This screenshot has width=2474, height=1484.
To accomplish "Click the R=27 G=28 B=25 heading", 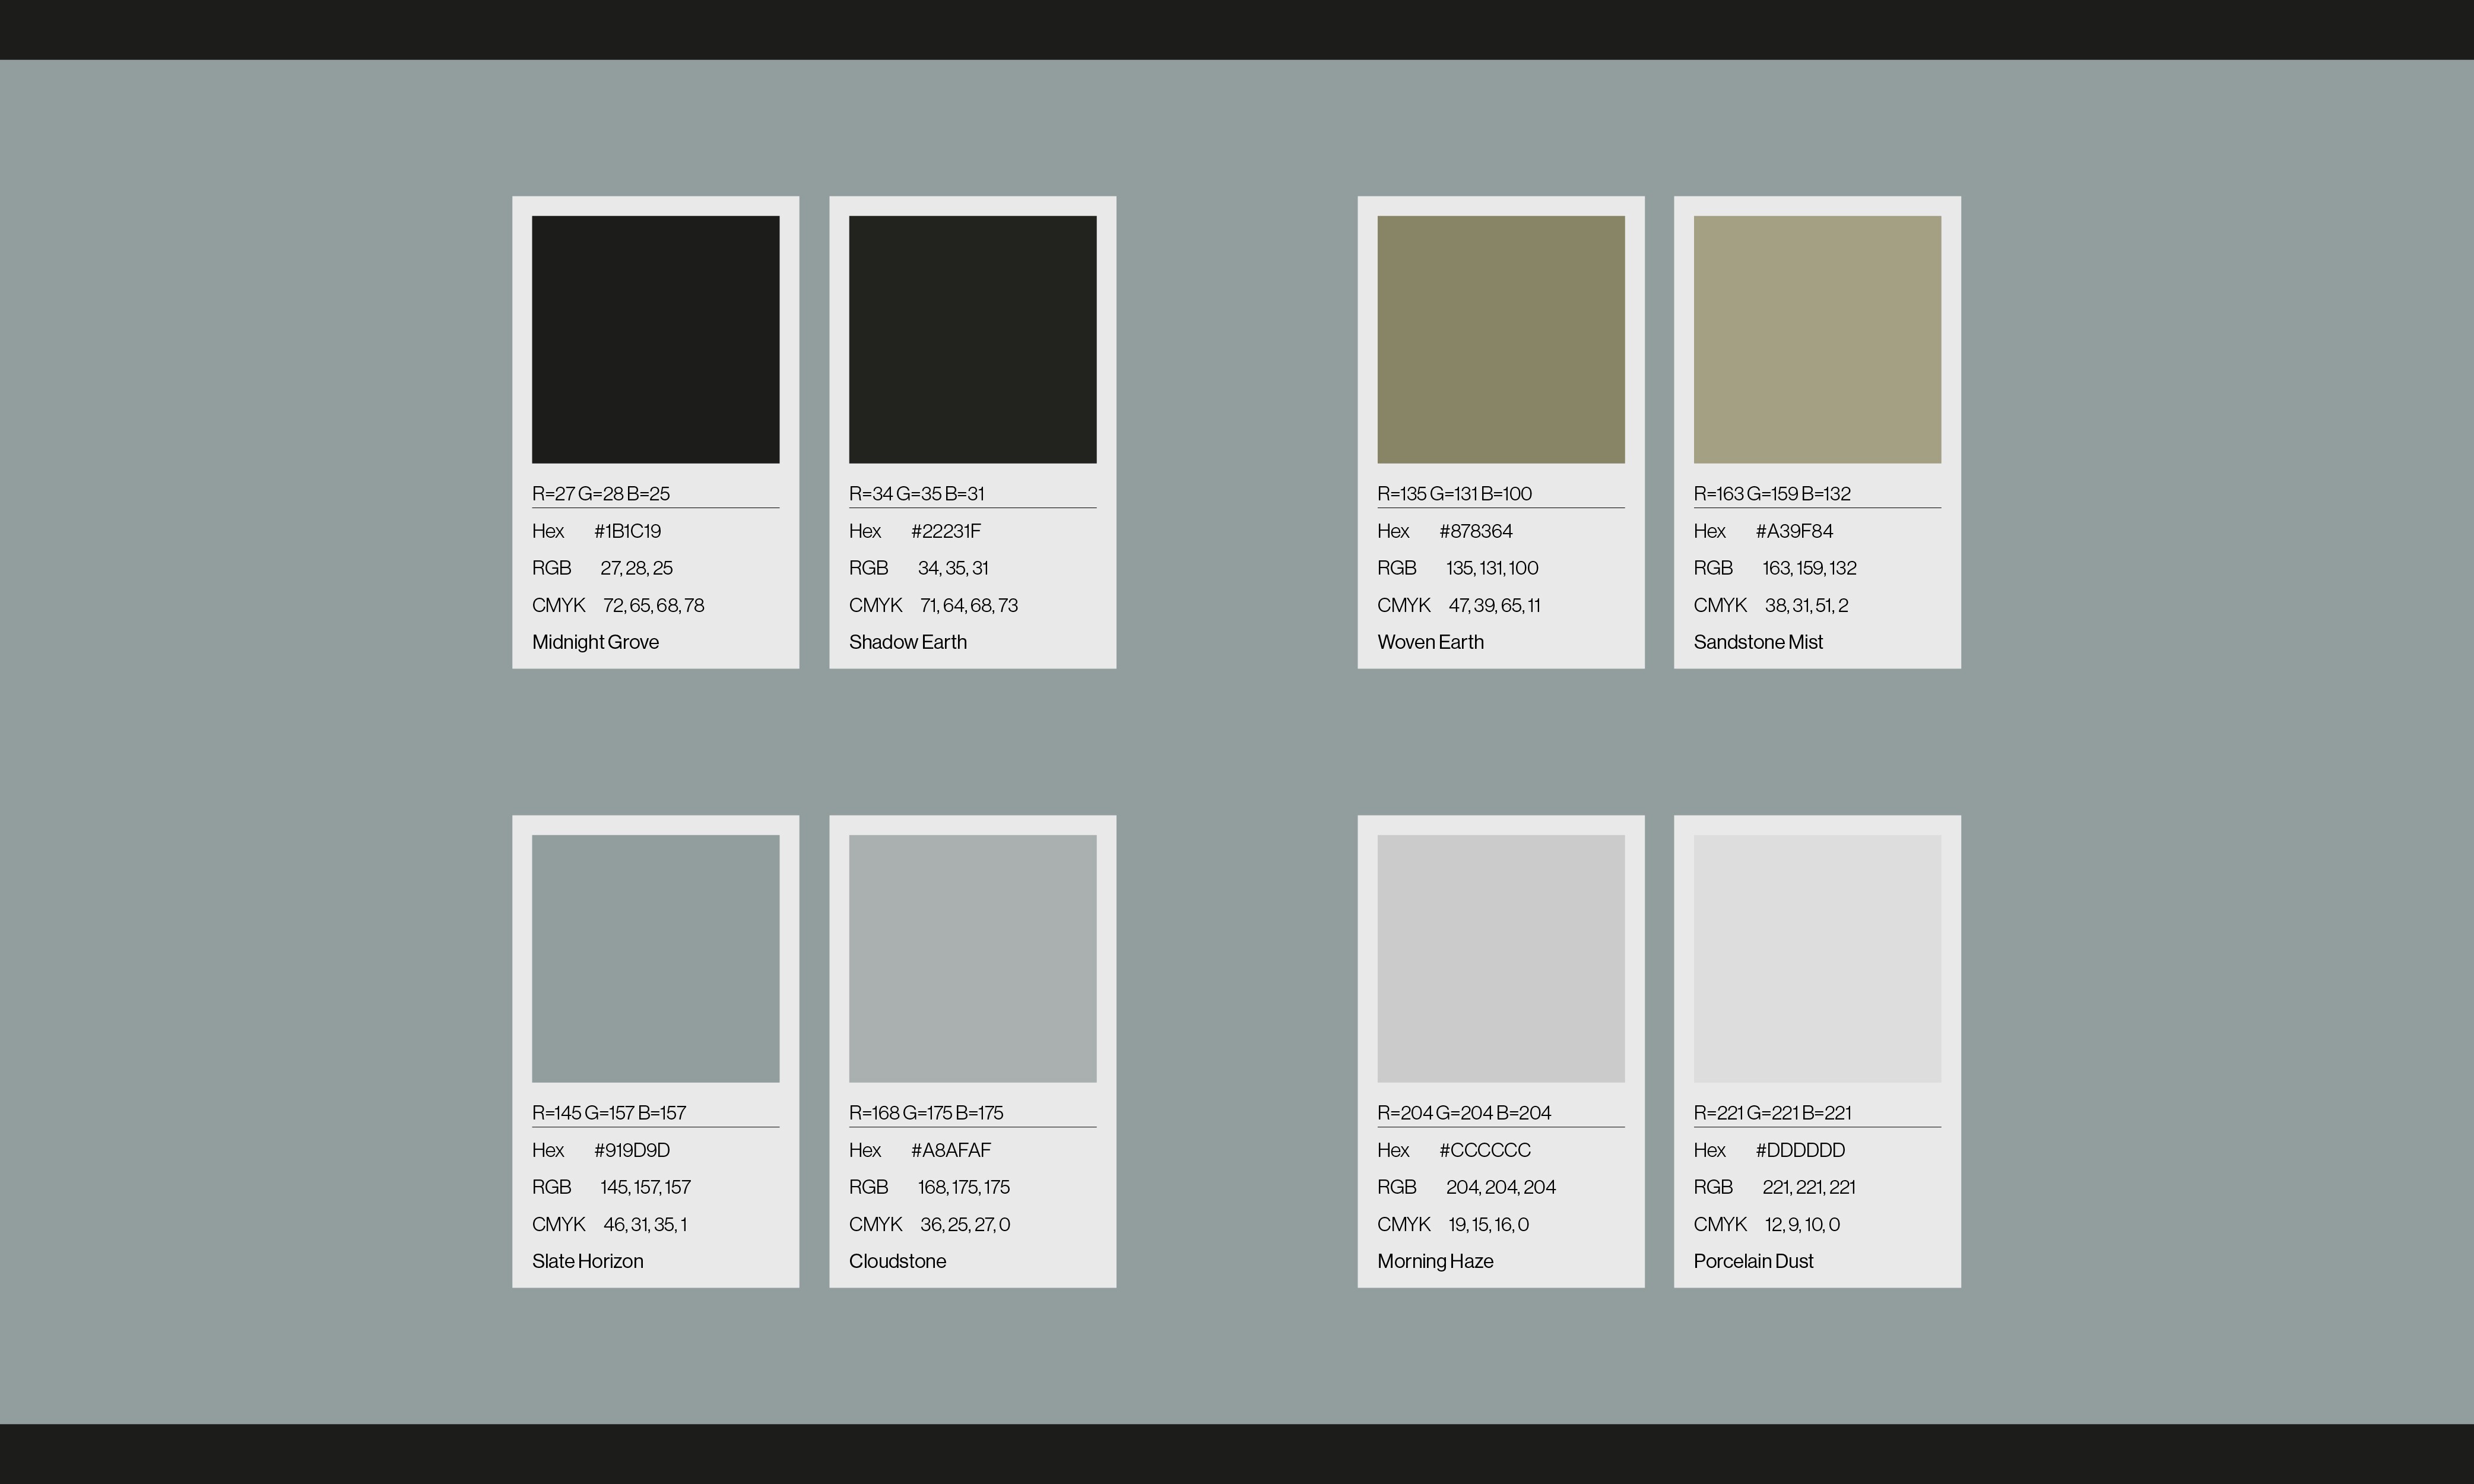I will click(600, 493).
